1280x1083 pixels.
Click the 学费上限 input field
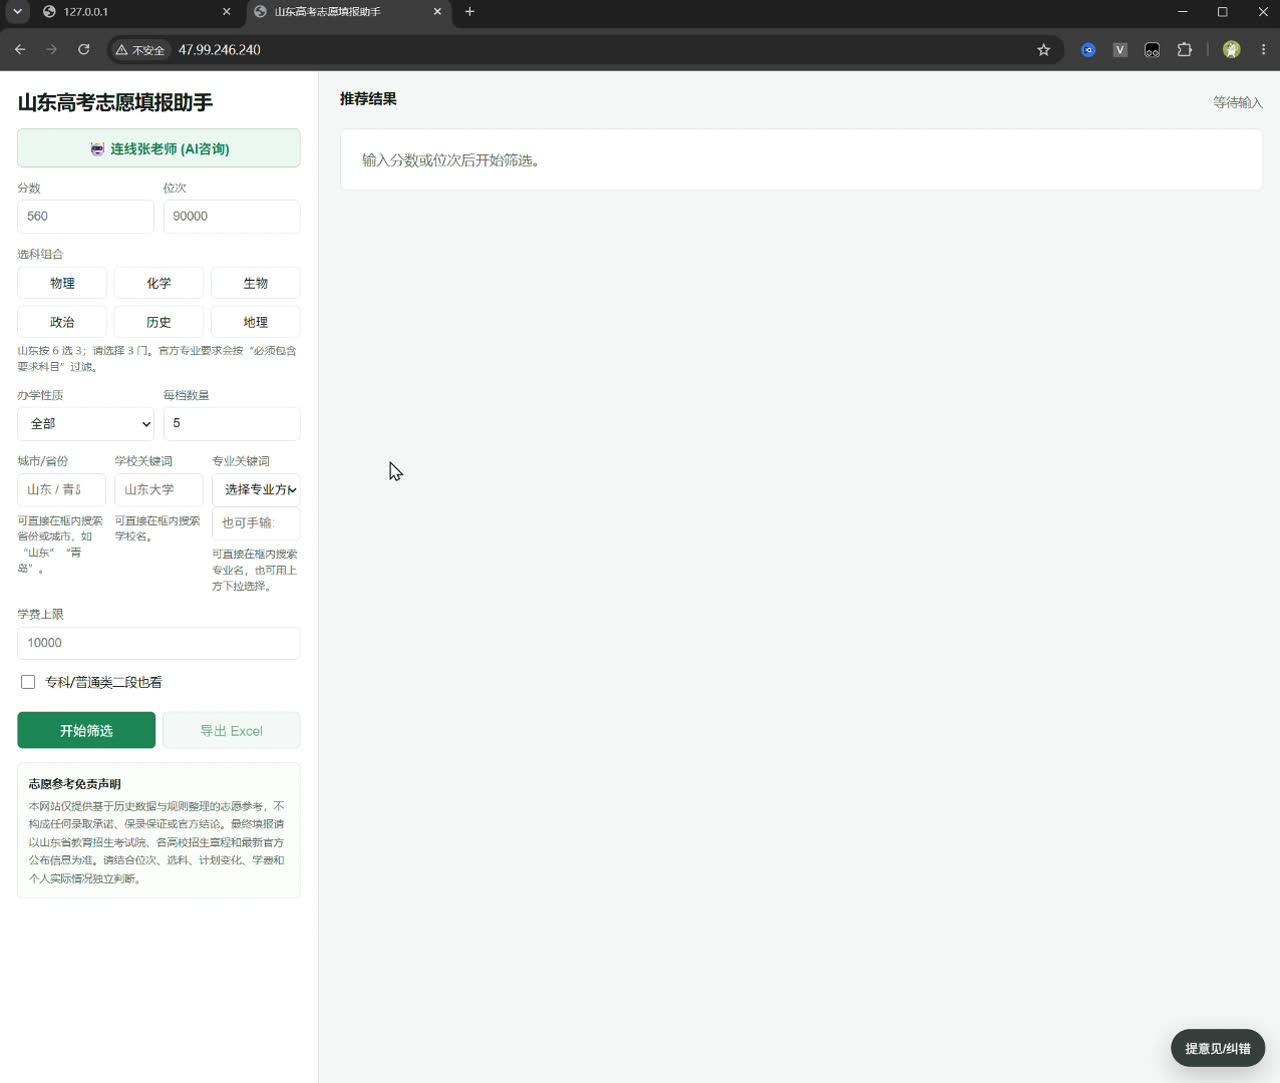tap(159, 643)
